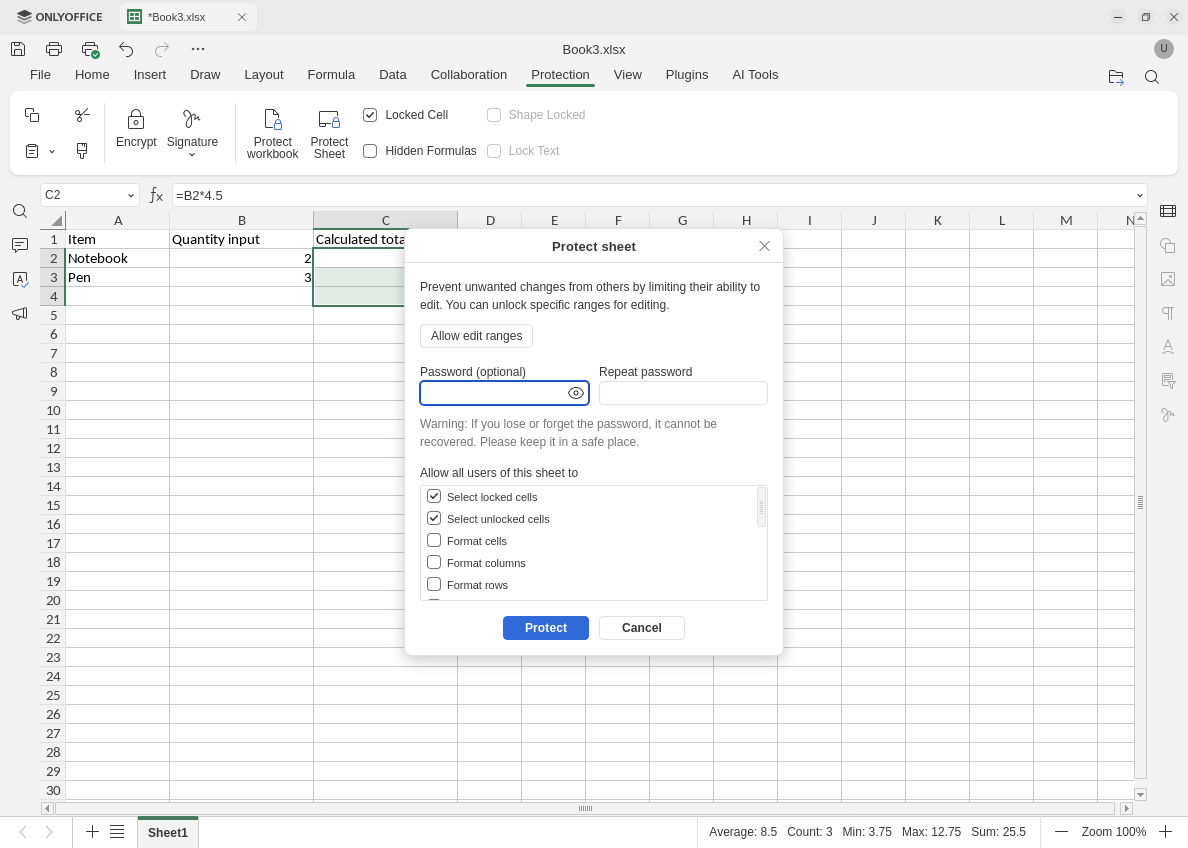Zoom out with the minus button

point(1061,832)
